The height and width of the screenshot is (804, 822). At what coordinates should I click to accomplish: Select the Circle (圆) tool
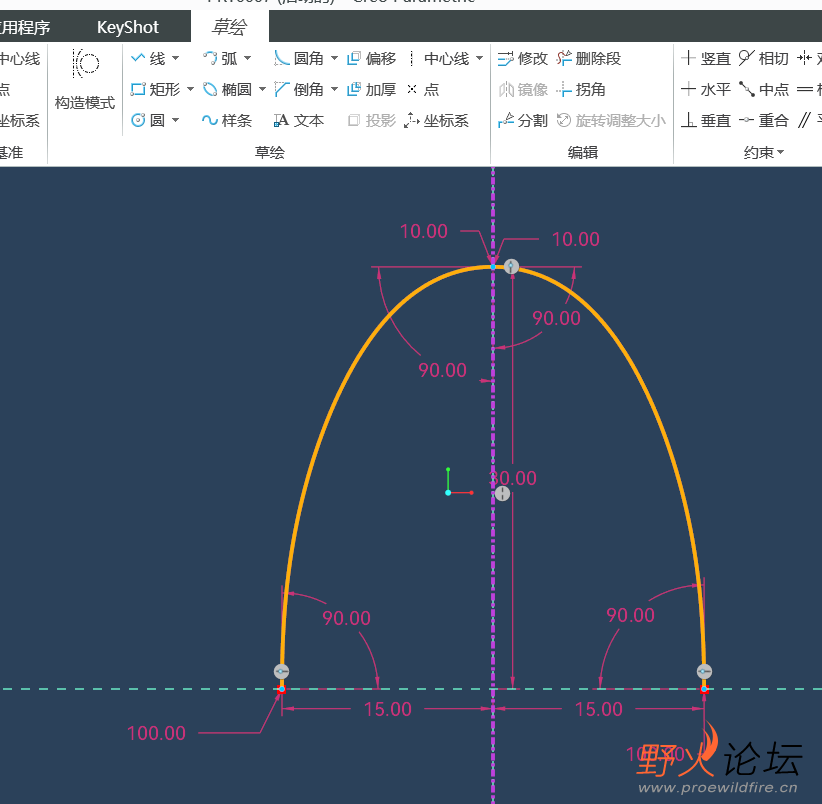(148, 121)
